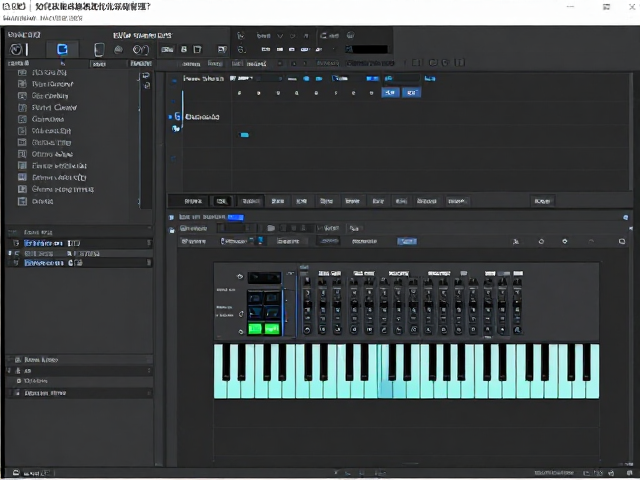Image resolution: width=640 pixels, height=480 pixels.
Task: Select the bottom-right blue pad in the pad grid
Action: [272, 313]
